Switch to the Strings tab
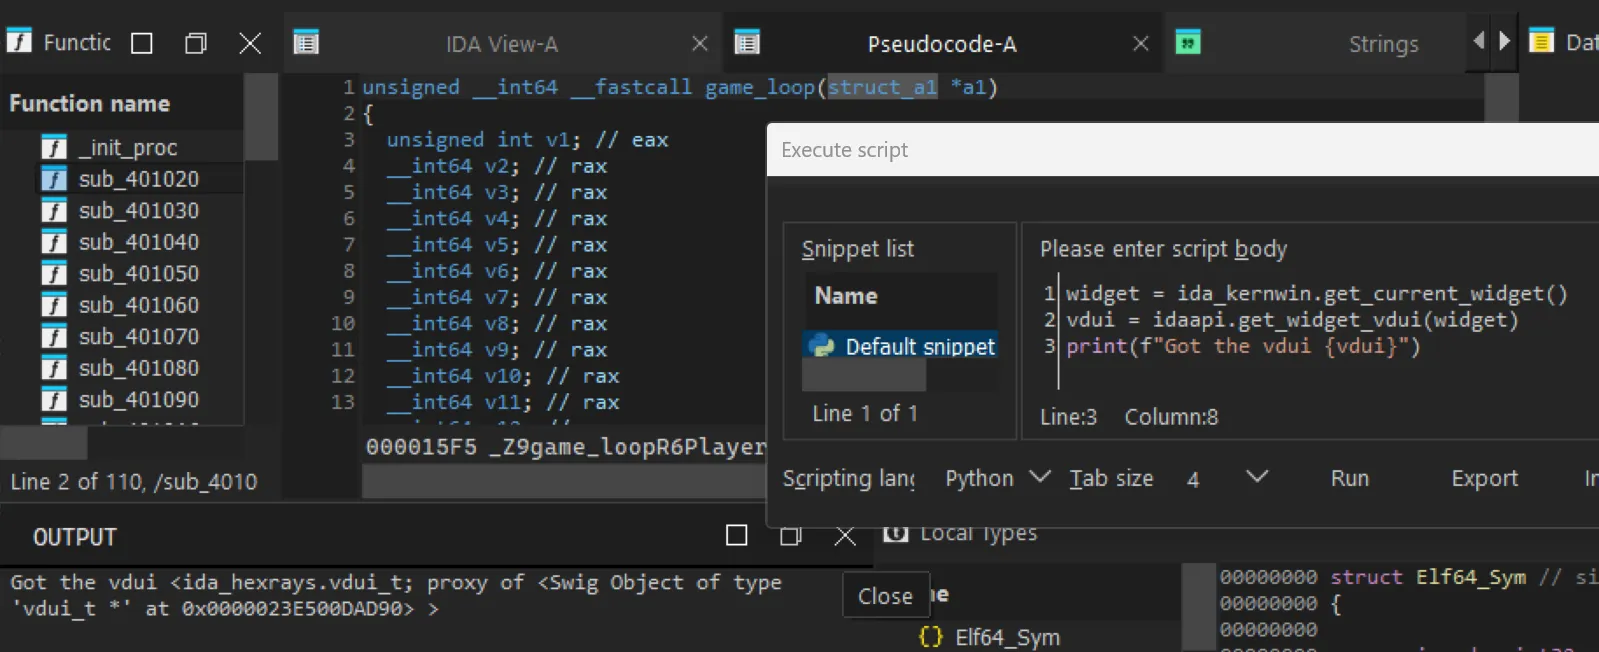This screenshot has height=652, width=1599. [x=1383, y=44]
